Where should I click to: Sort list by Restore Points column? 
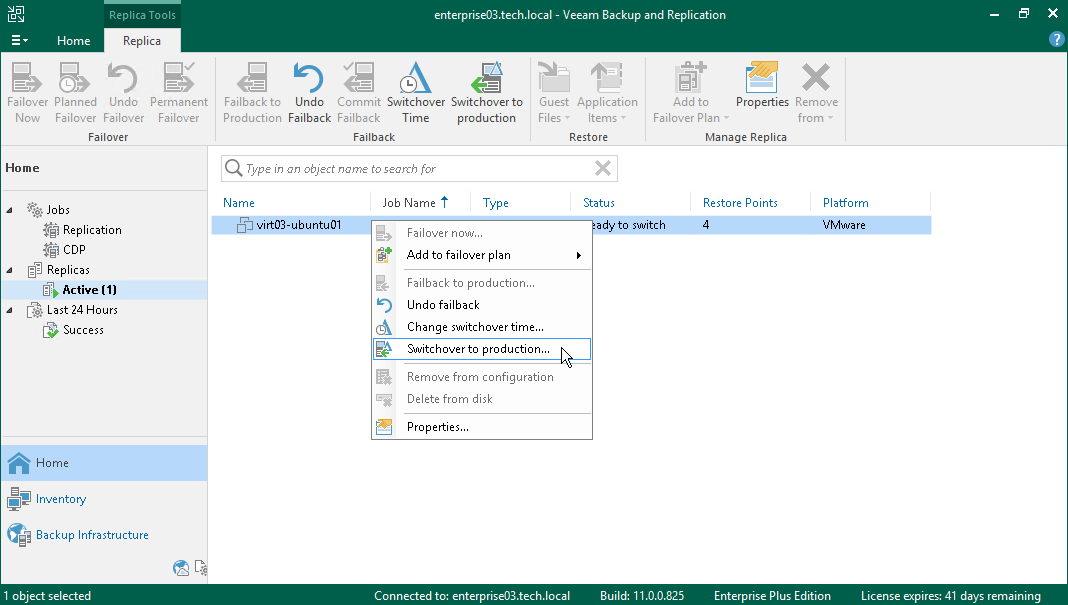[740, 203]
